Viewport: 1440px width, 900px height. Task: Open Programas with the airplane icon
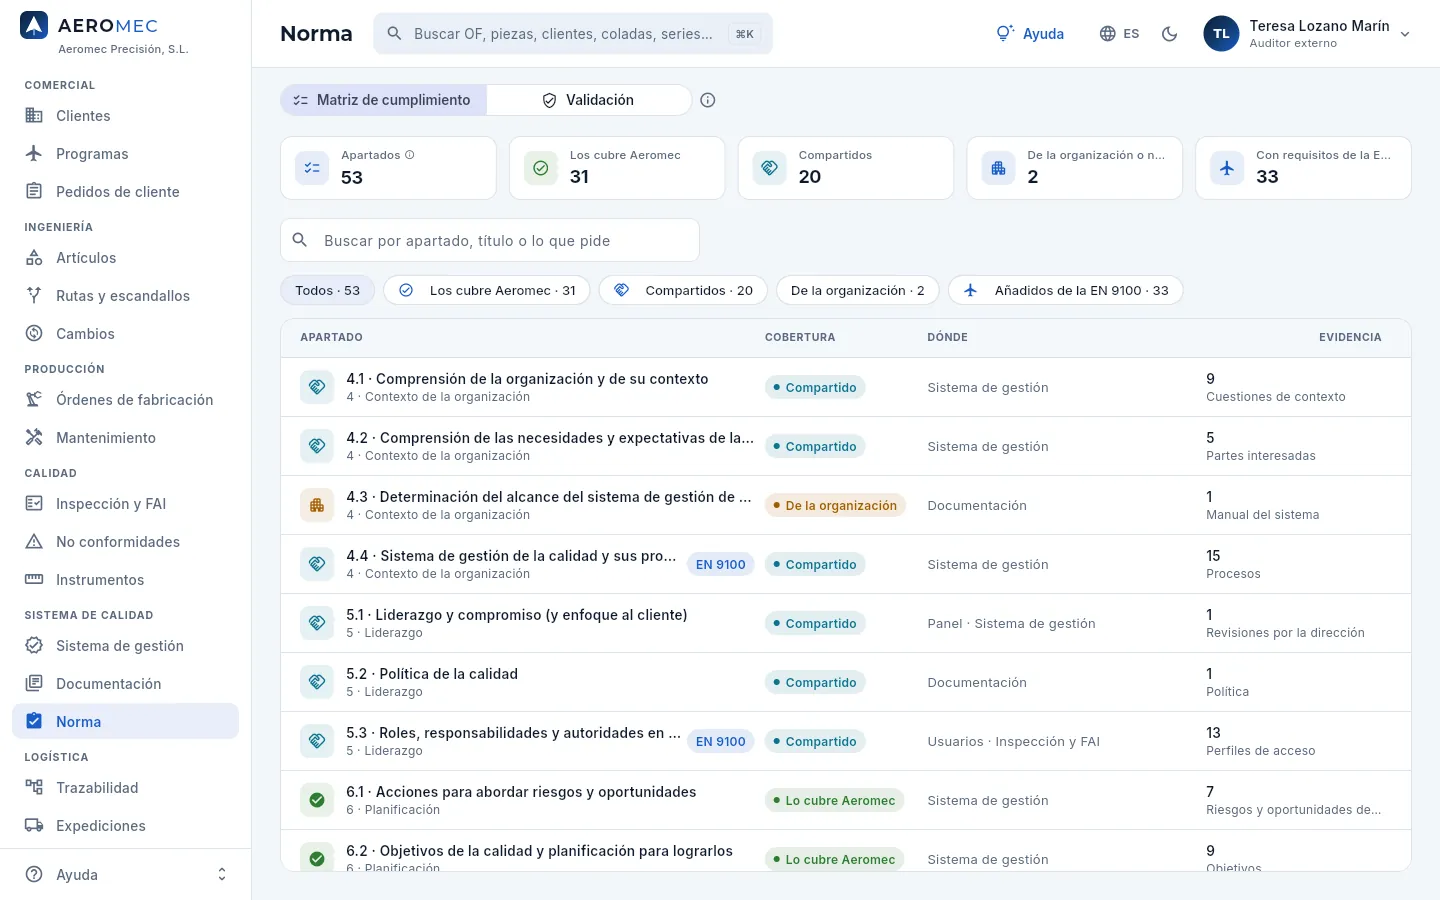point(125,154)
